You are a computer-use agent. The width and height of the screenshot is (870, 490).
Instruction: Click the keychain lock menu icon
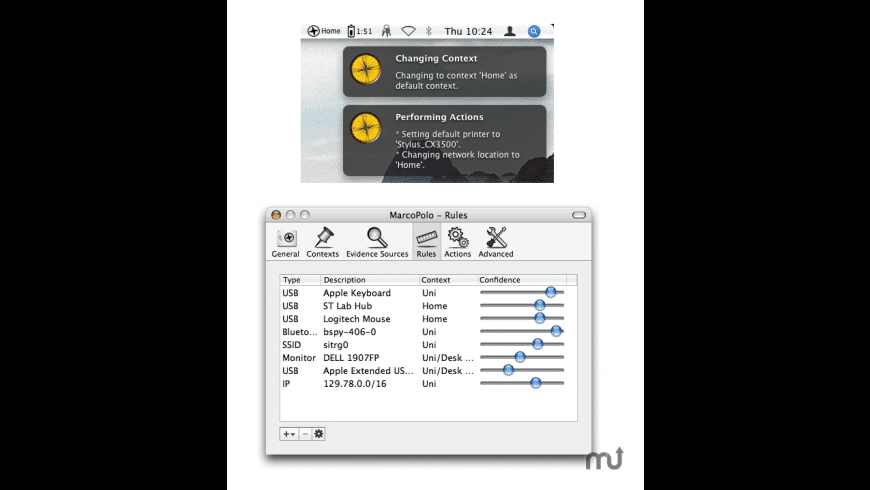tap(386, 31)
